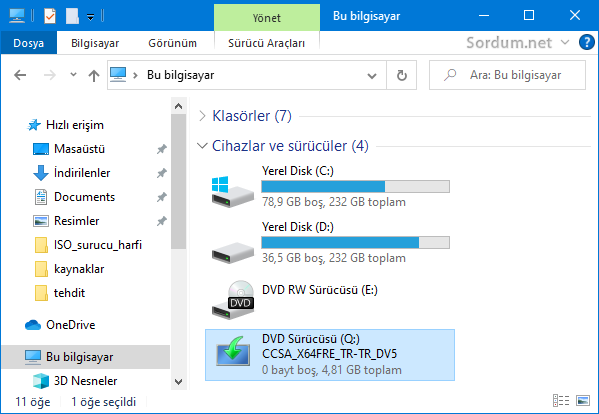This screenshot has height=414, width=599.
Task: Collapse the Cihazlar ve sürücüler group
Action: click(202, 146)
